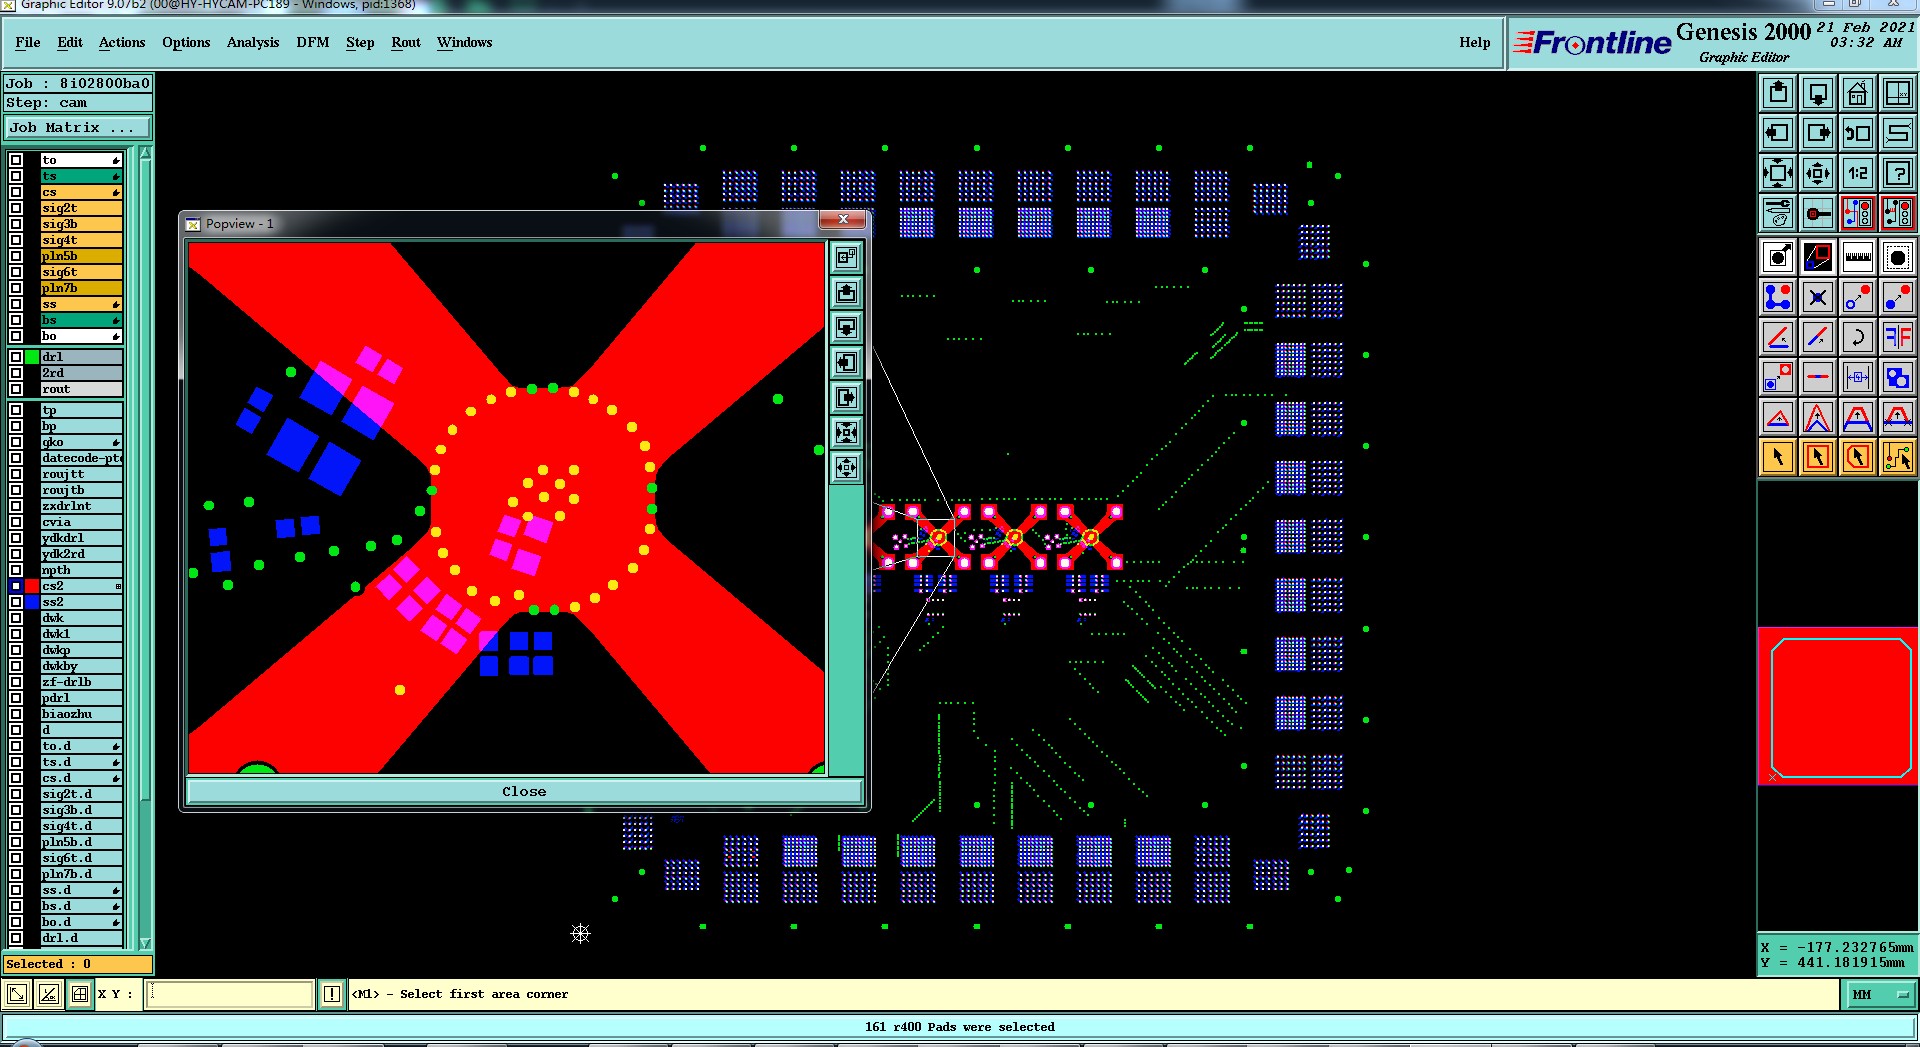This screenshot has height=1047, width=1920.
Task: Click the pan down icon in the Popview
Action: click(x=846, y=327)
